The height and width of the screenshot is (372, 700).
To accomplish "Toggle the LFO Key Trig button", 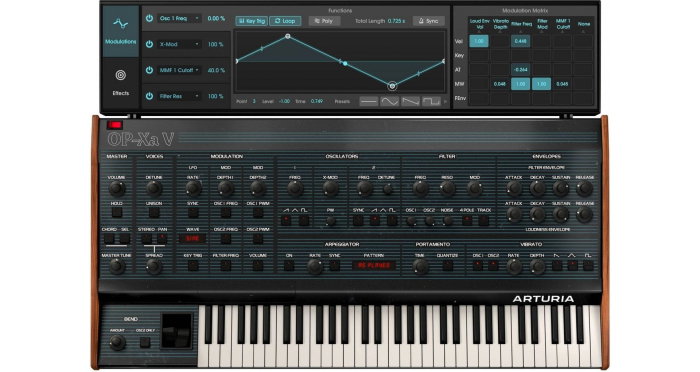I will coord(193,265).
